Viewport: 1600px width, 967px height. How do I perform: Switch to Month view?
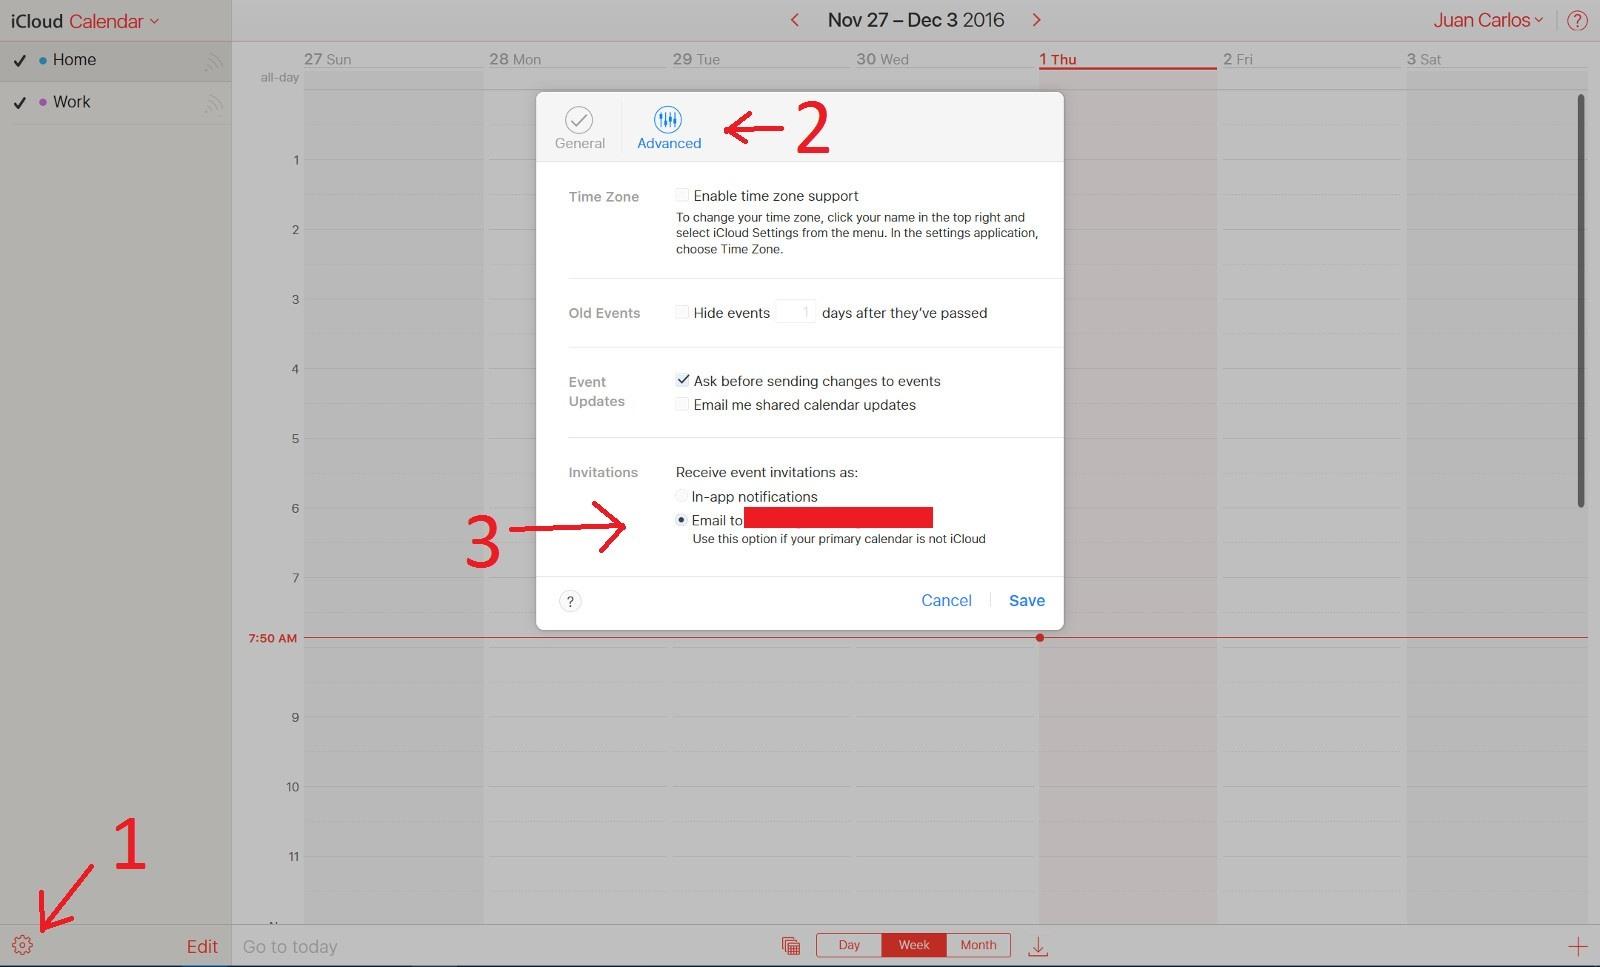coord(978,945)
